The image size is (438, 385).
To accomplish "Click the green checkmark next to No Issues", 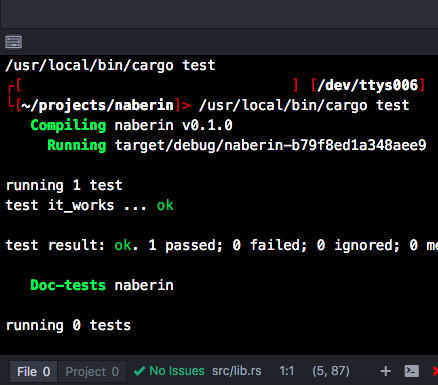I will pyautogui.click(x=139, y=371).
